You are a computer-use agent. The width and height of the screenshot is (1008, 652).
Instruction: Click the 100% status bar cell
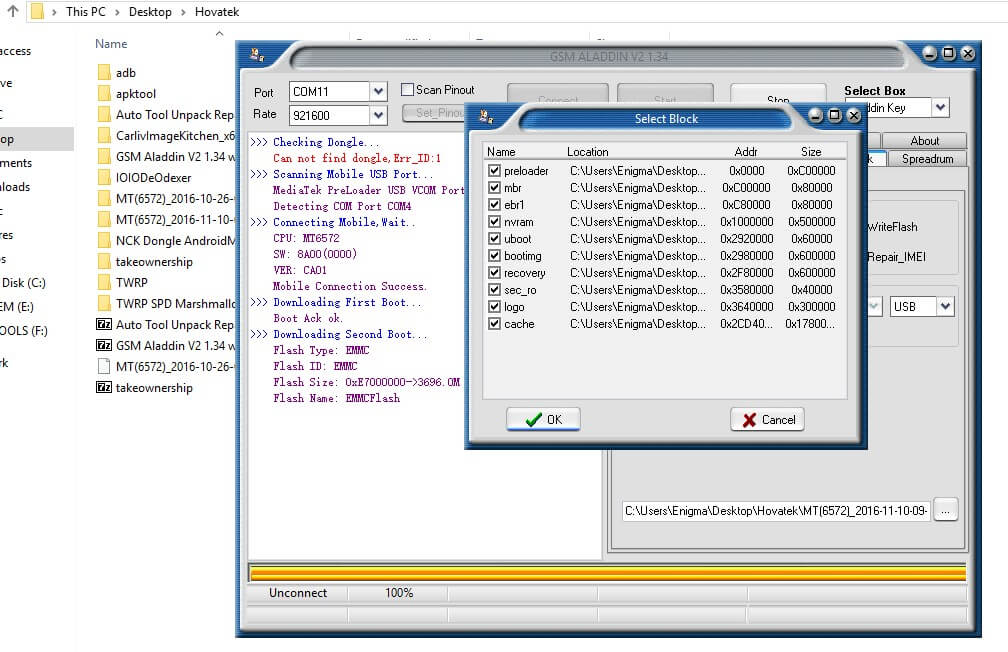click(399, 593)
